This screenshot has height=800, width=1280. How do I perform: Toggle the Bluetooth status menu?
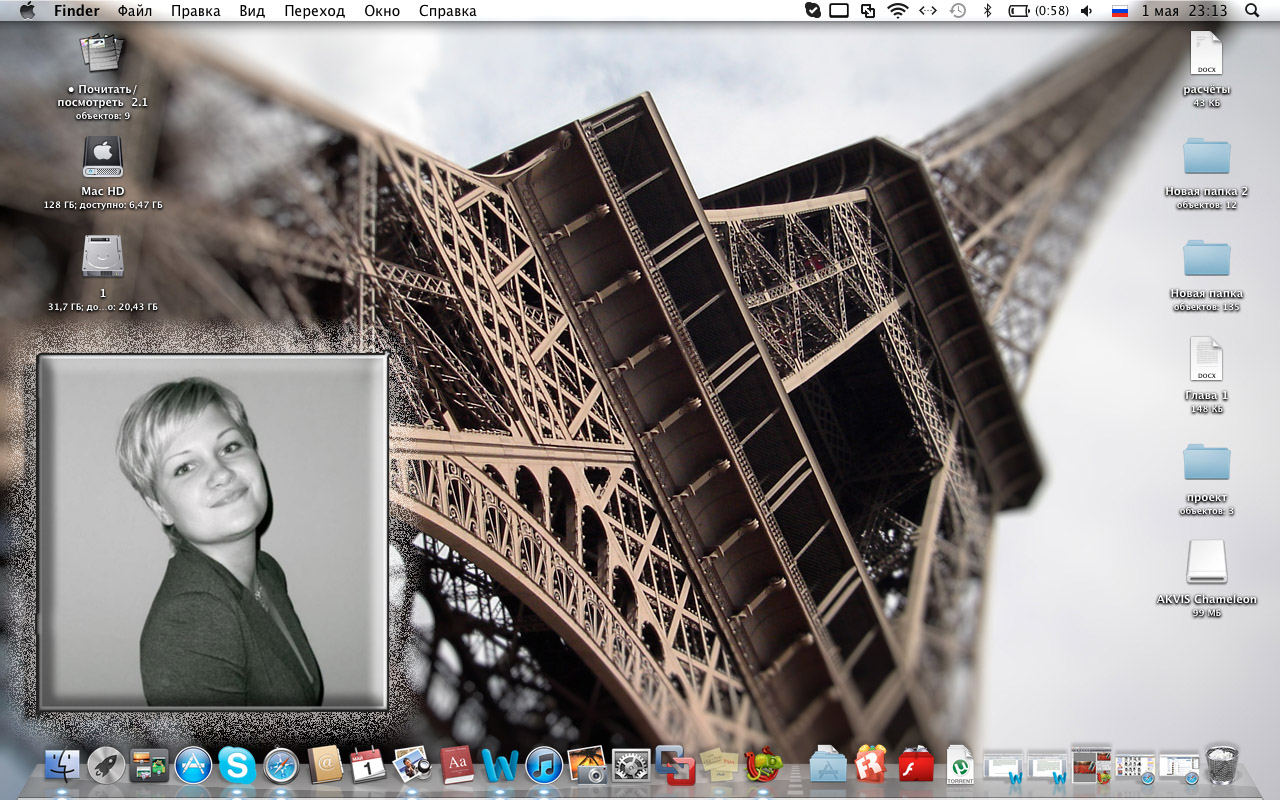pos(987,11)
